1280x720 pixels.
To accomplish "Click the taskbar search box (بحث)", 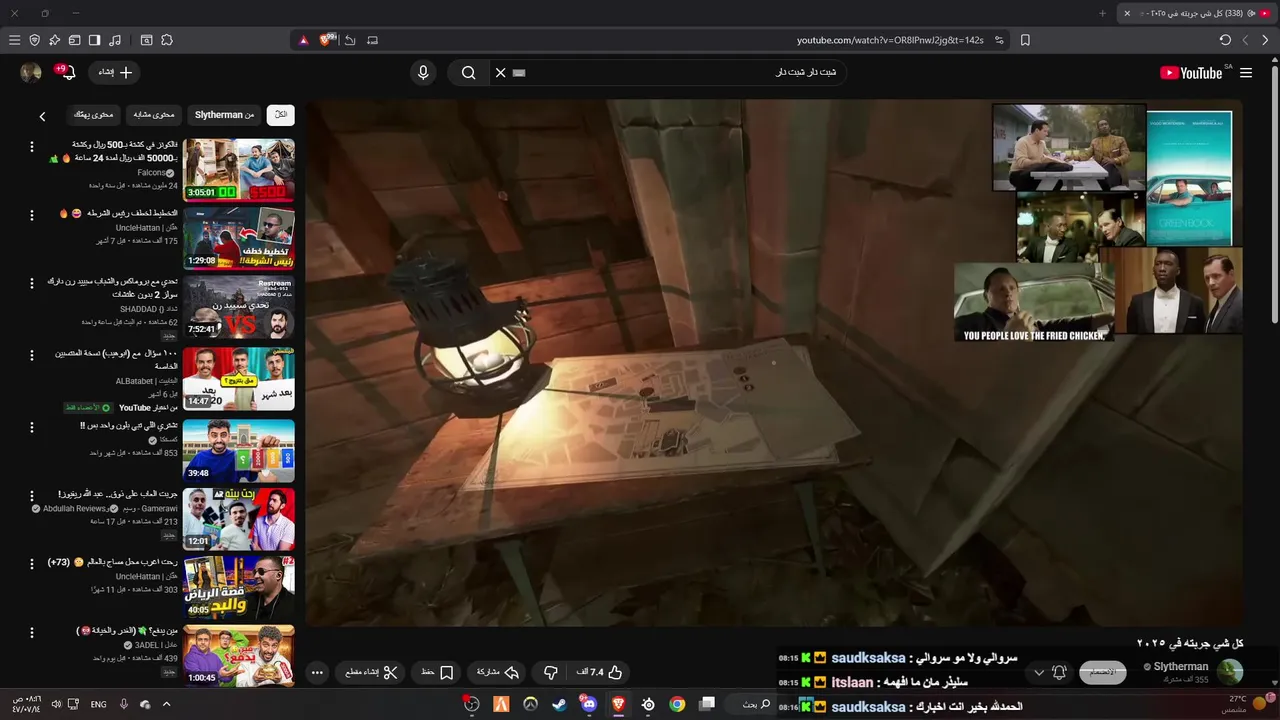I will pos(755,704).
